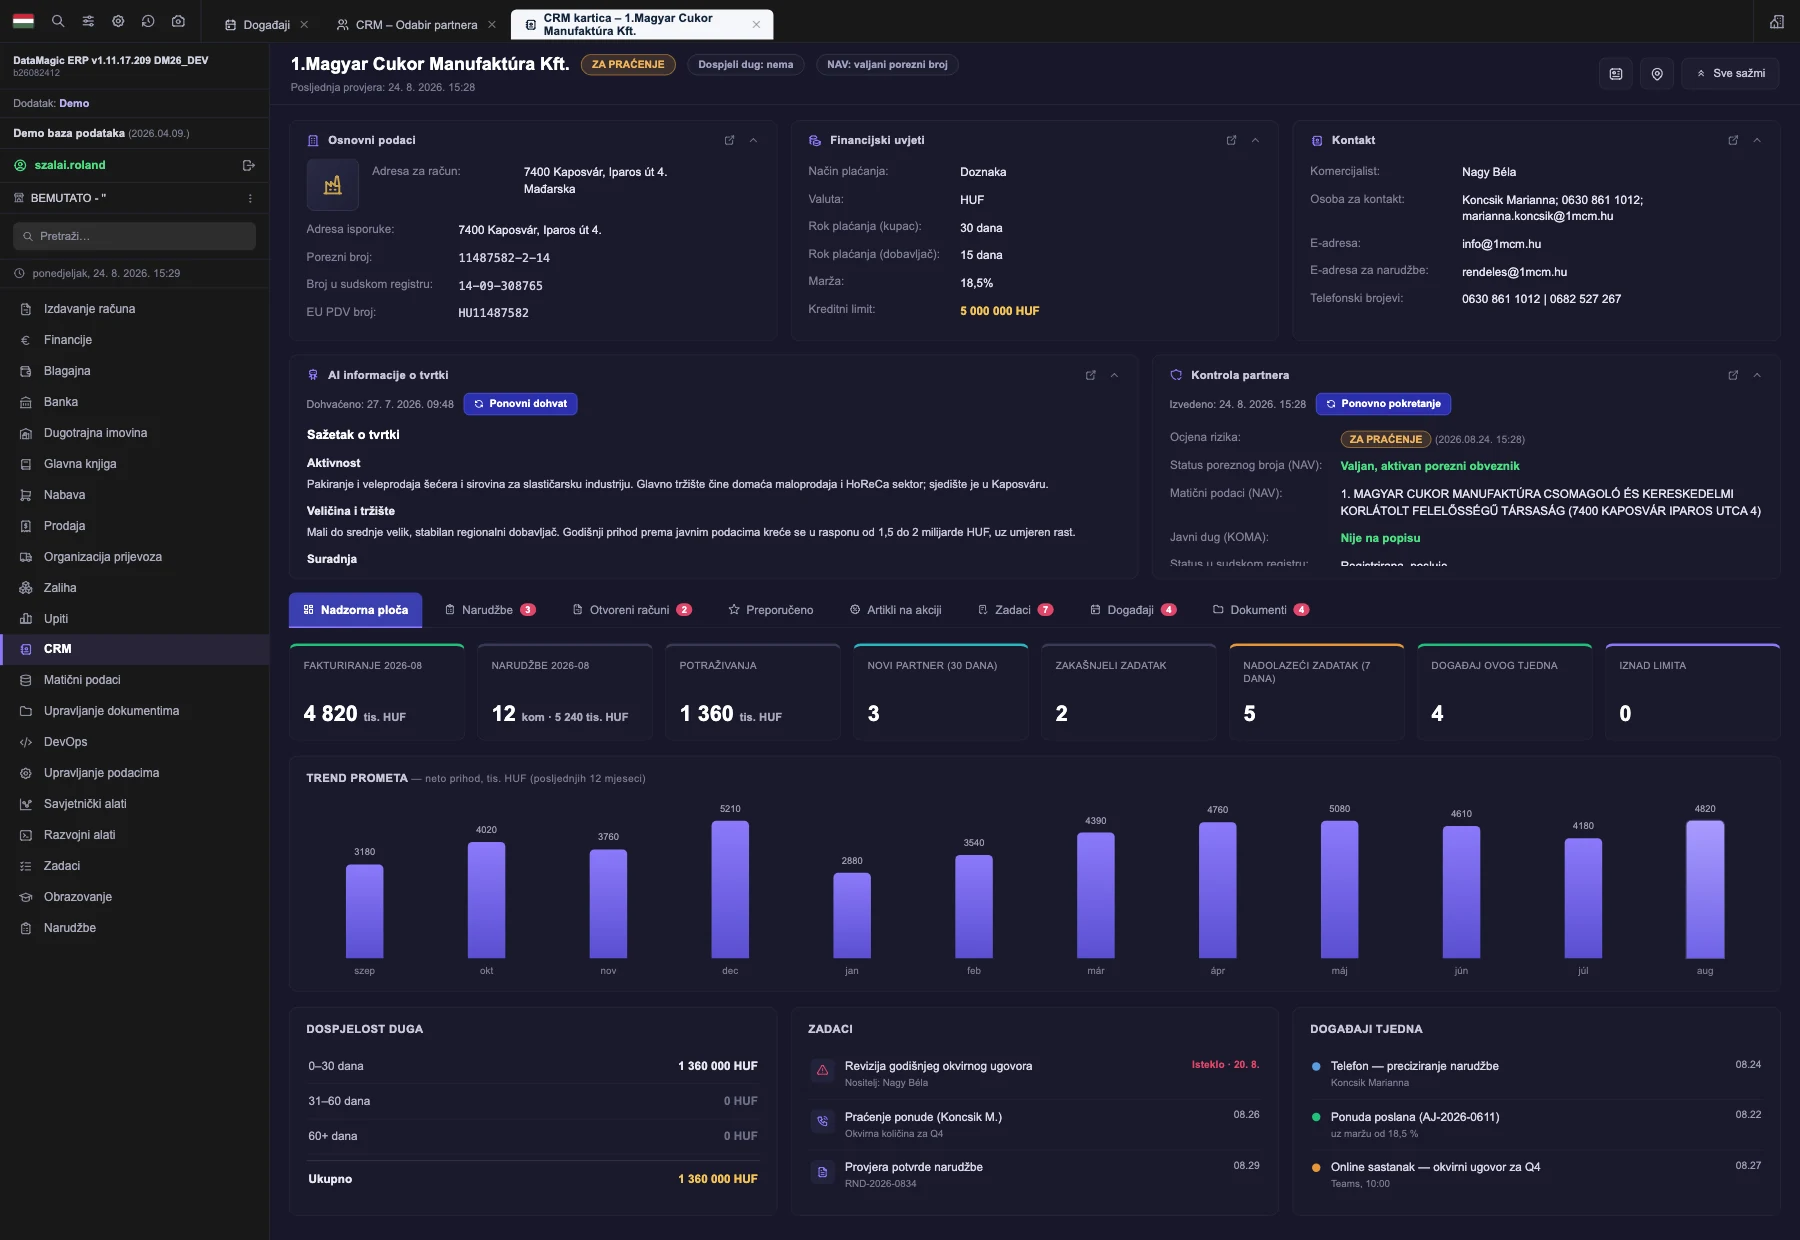
Task: Click the Pretraži search field in sidebar
Action: [x=134, y=236]
